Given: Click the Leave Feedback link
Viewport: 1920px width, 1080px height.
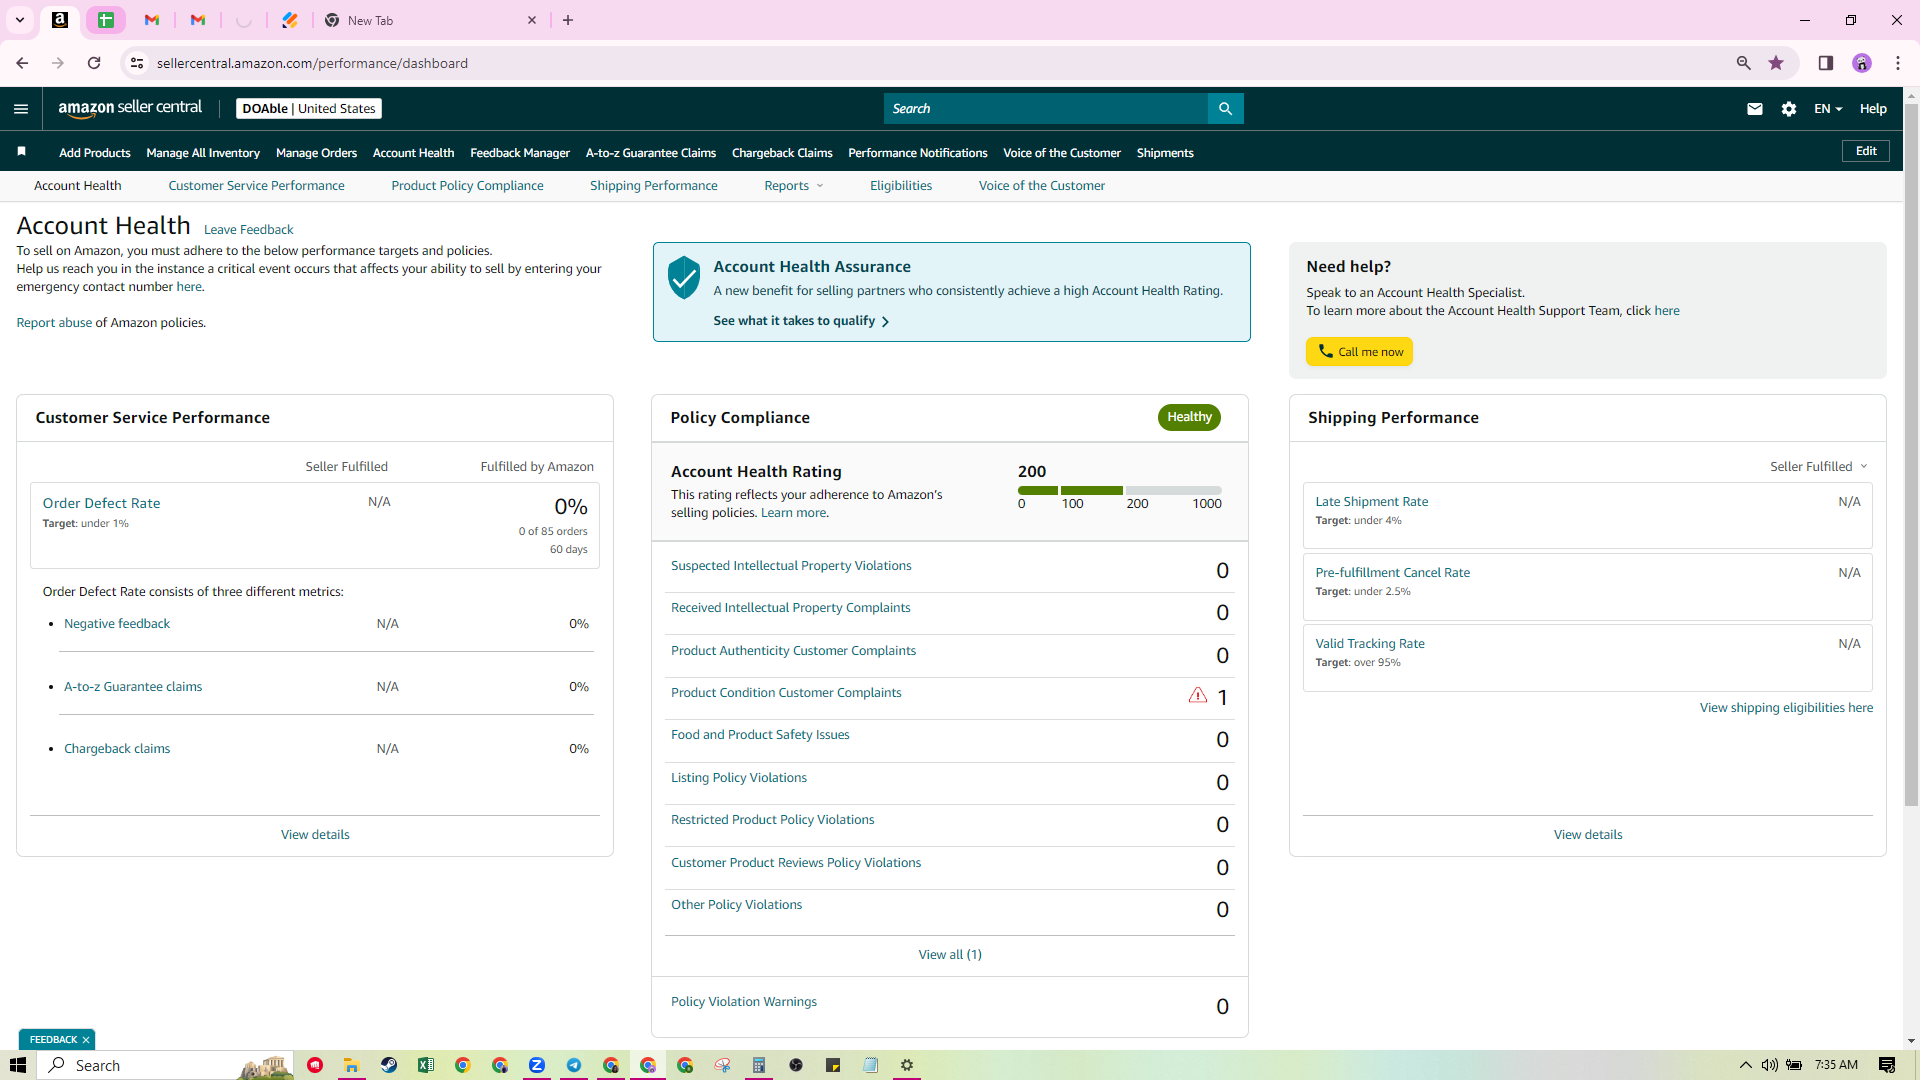Looking at the screenshot, I should point(248,230).
